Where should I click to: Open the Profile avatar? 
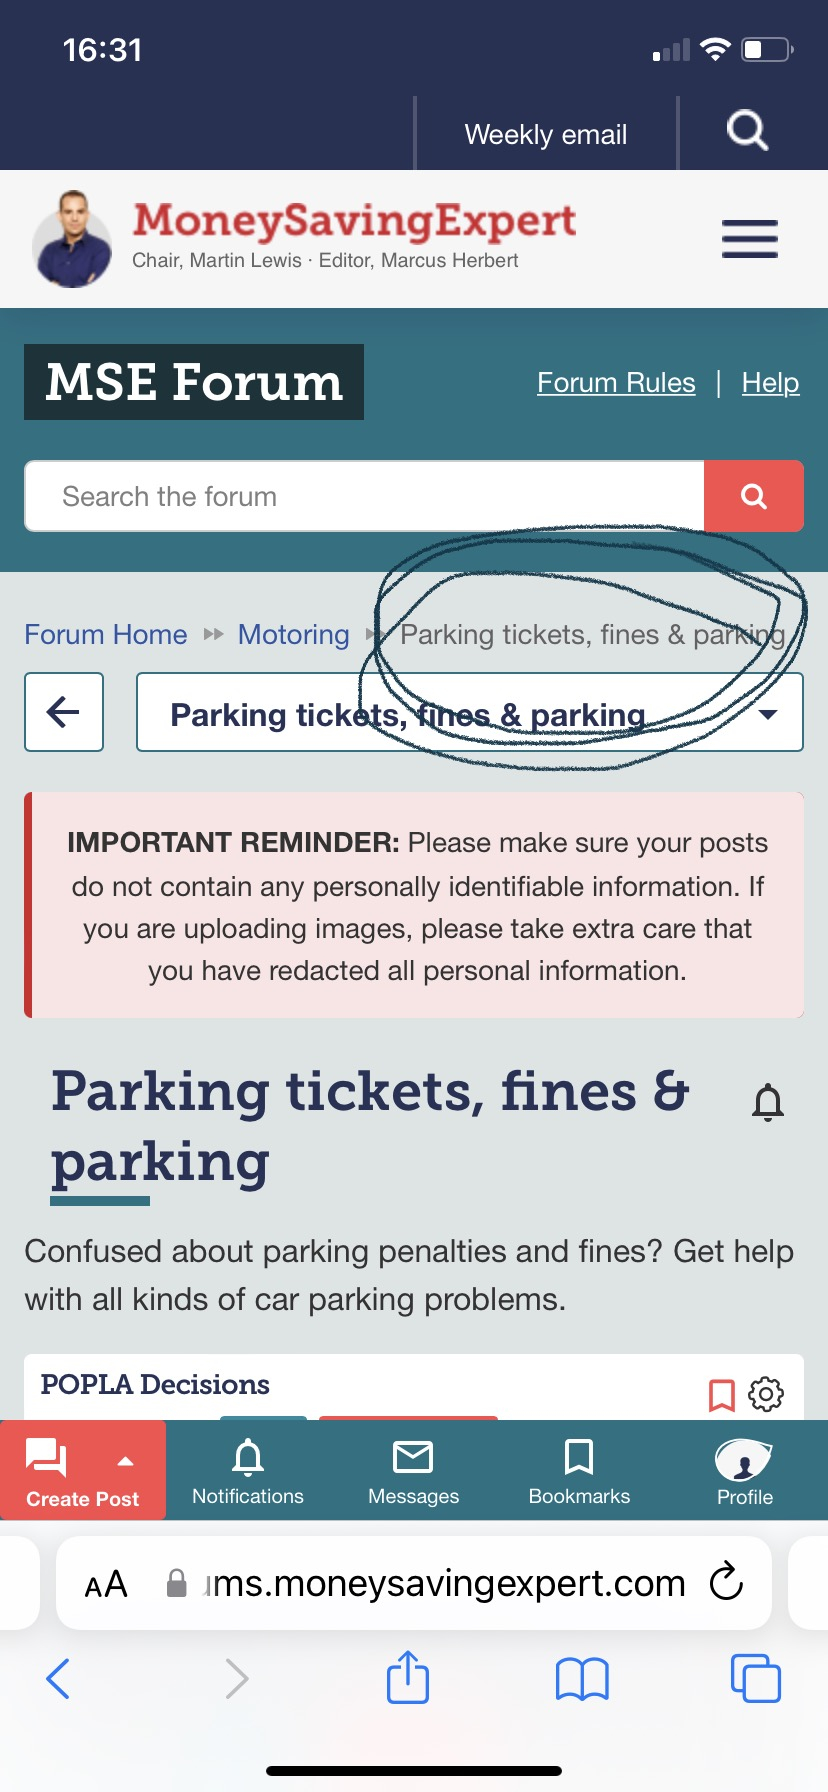tap(744, 1471)
